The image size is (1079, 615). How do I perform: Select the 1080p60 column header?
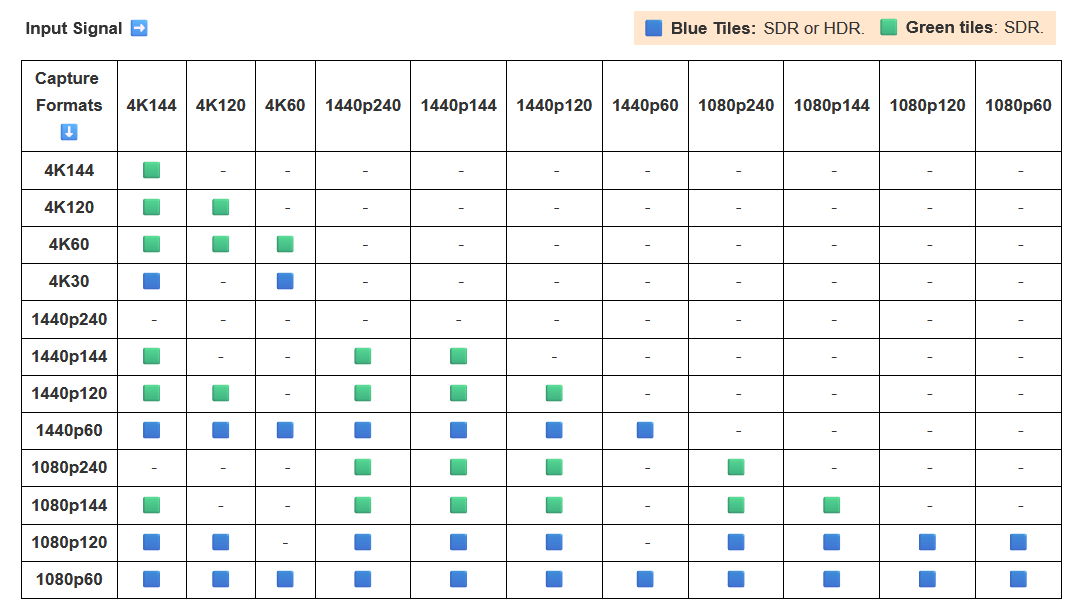click(1018, 105)
